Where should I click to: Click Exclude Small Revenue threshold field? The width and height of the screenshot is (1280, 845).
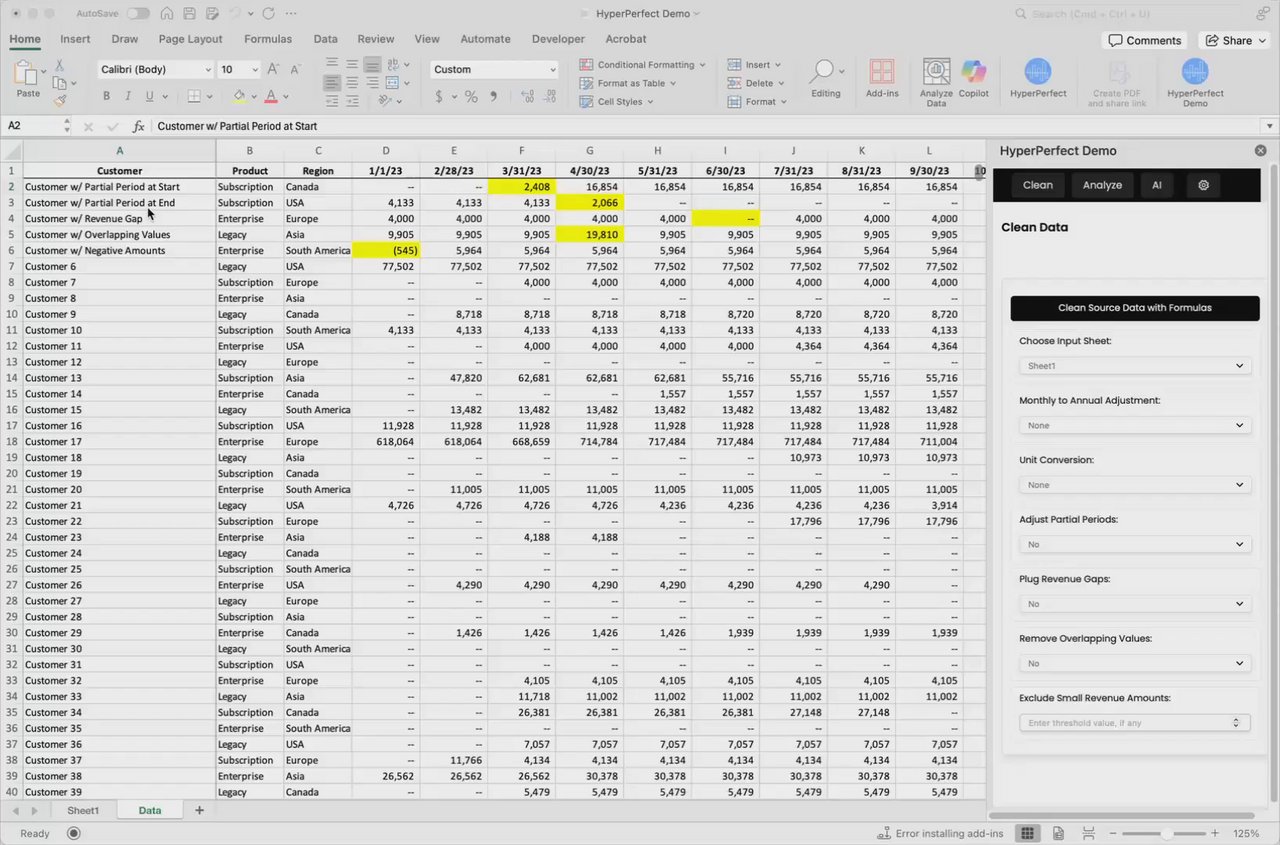pos(1135,723)
